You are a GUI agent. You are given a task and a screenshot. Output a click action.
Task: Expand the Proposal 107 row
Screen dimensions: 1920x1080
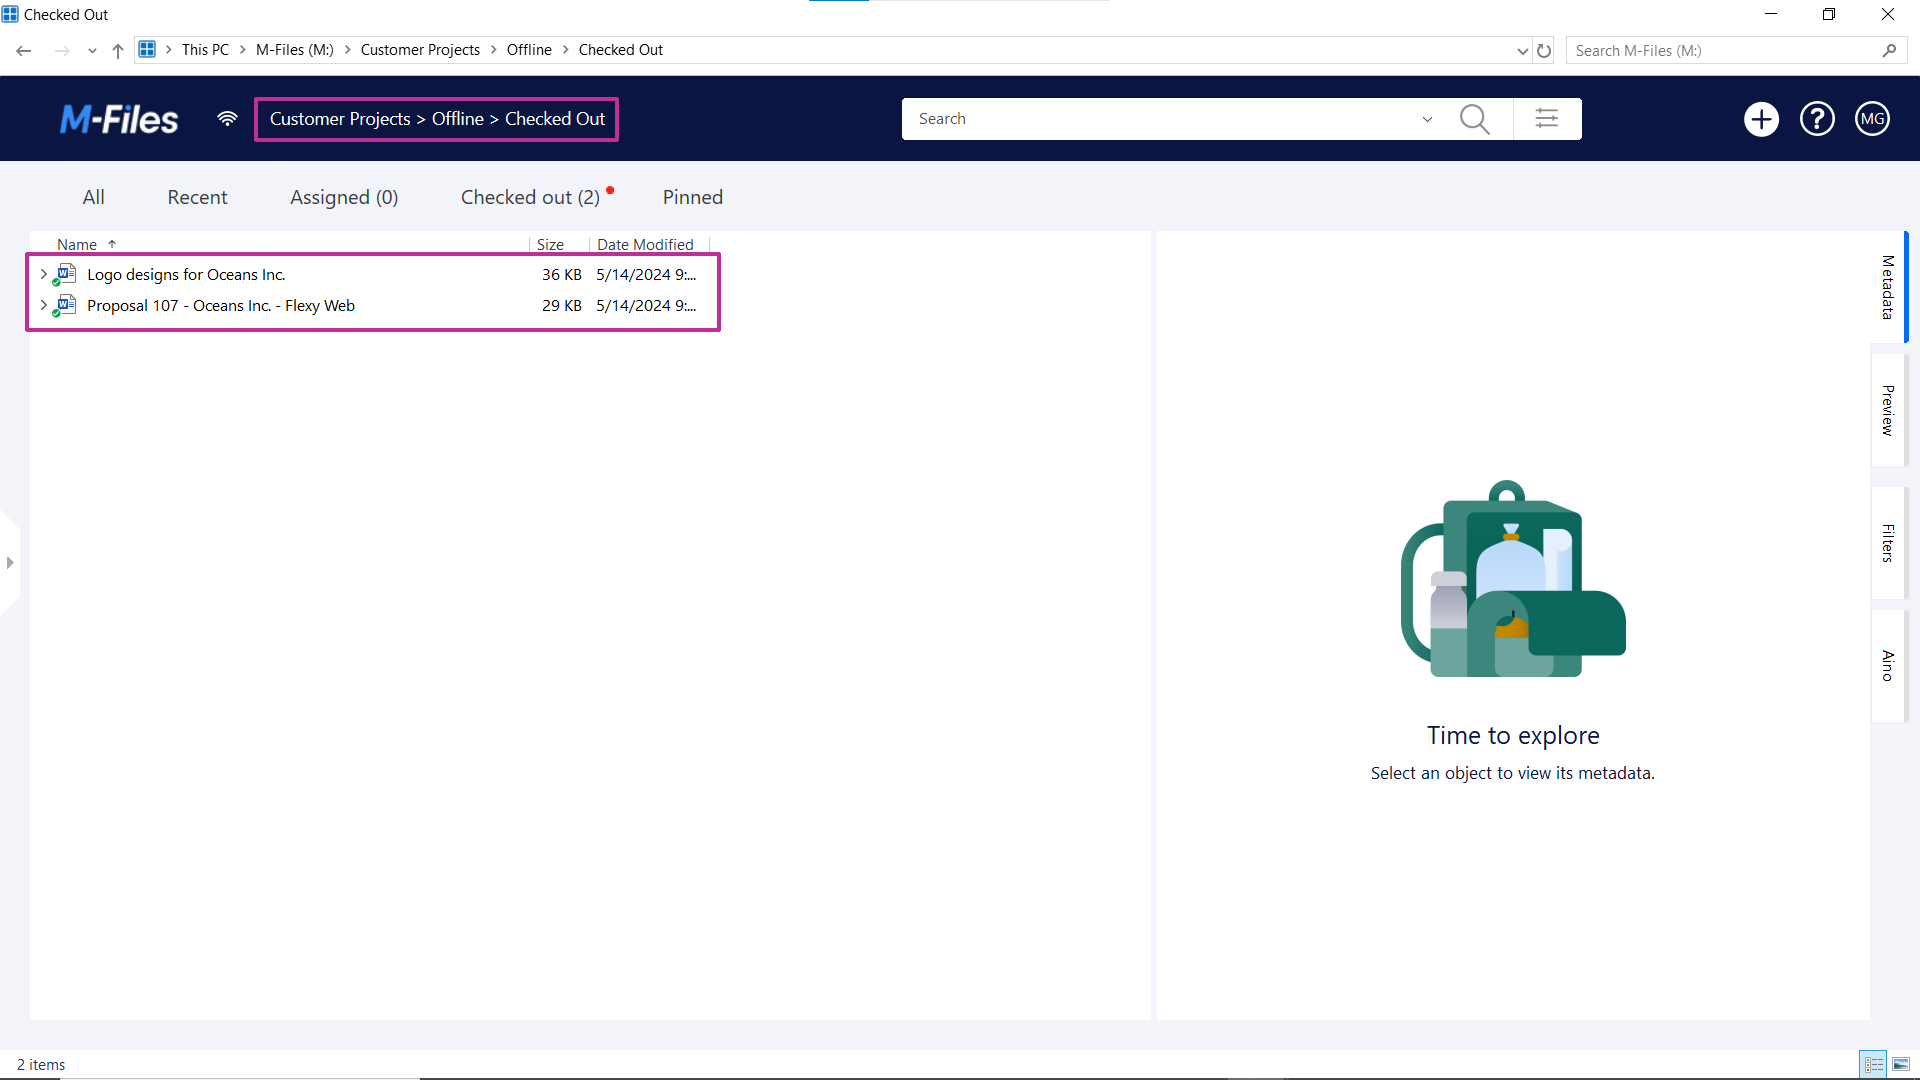[x=43, y=305]
